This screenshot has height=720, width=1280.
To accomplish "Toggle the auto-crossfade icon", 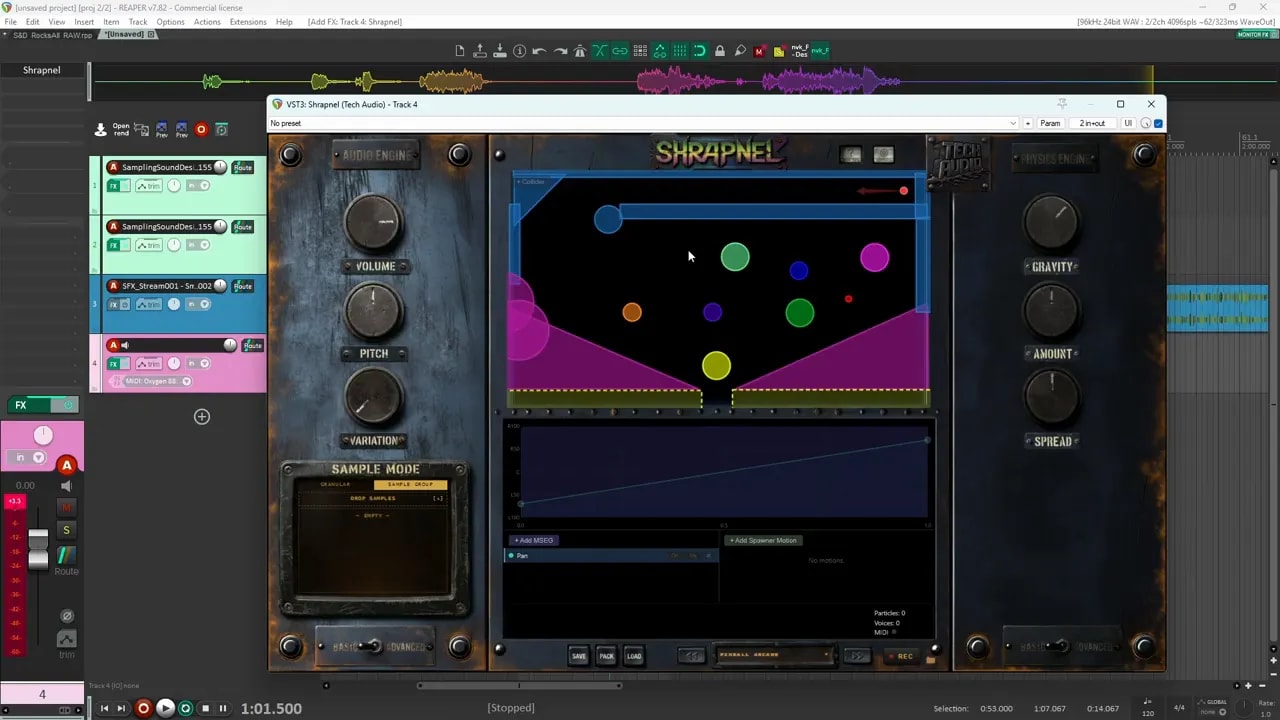I will (600, 51).
